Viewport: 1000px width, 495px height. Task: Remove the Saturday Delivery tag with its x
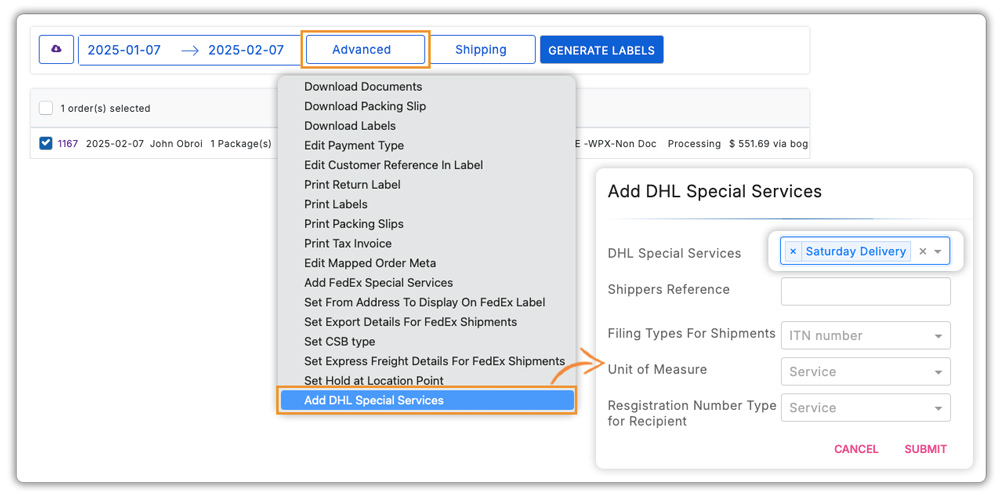(x=793, y=251)
